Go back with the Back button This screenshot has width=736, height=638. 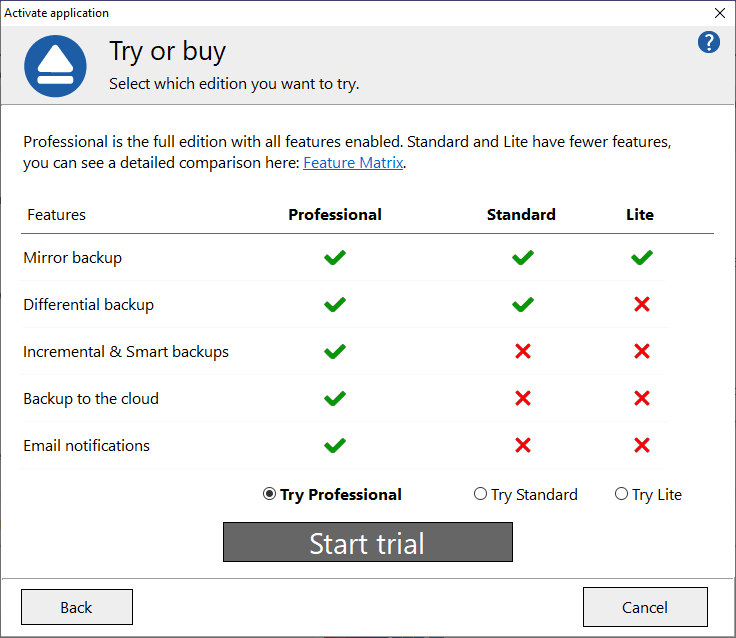(x=77, y=607)
